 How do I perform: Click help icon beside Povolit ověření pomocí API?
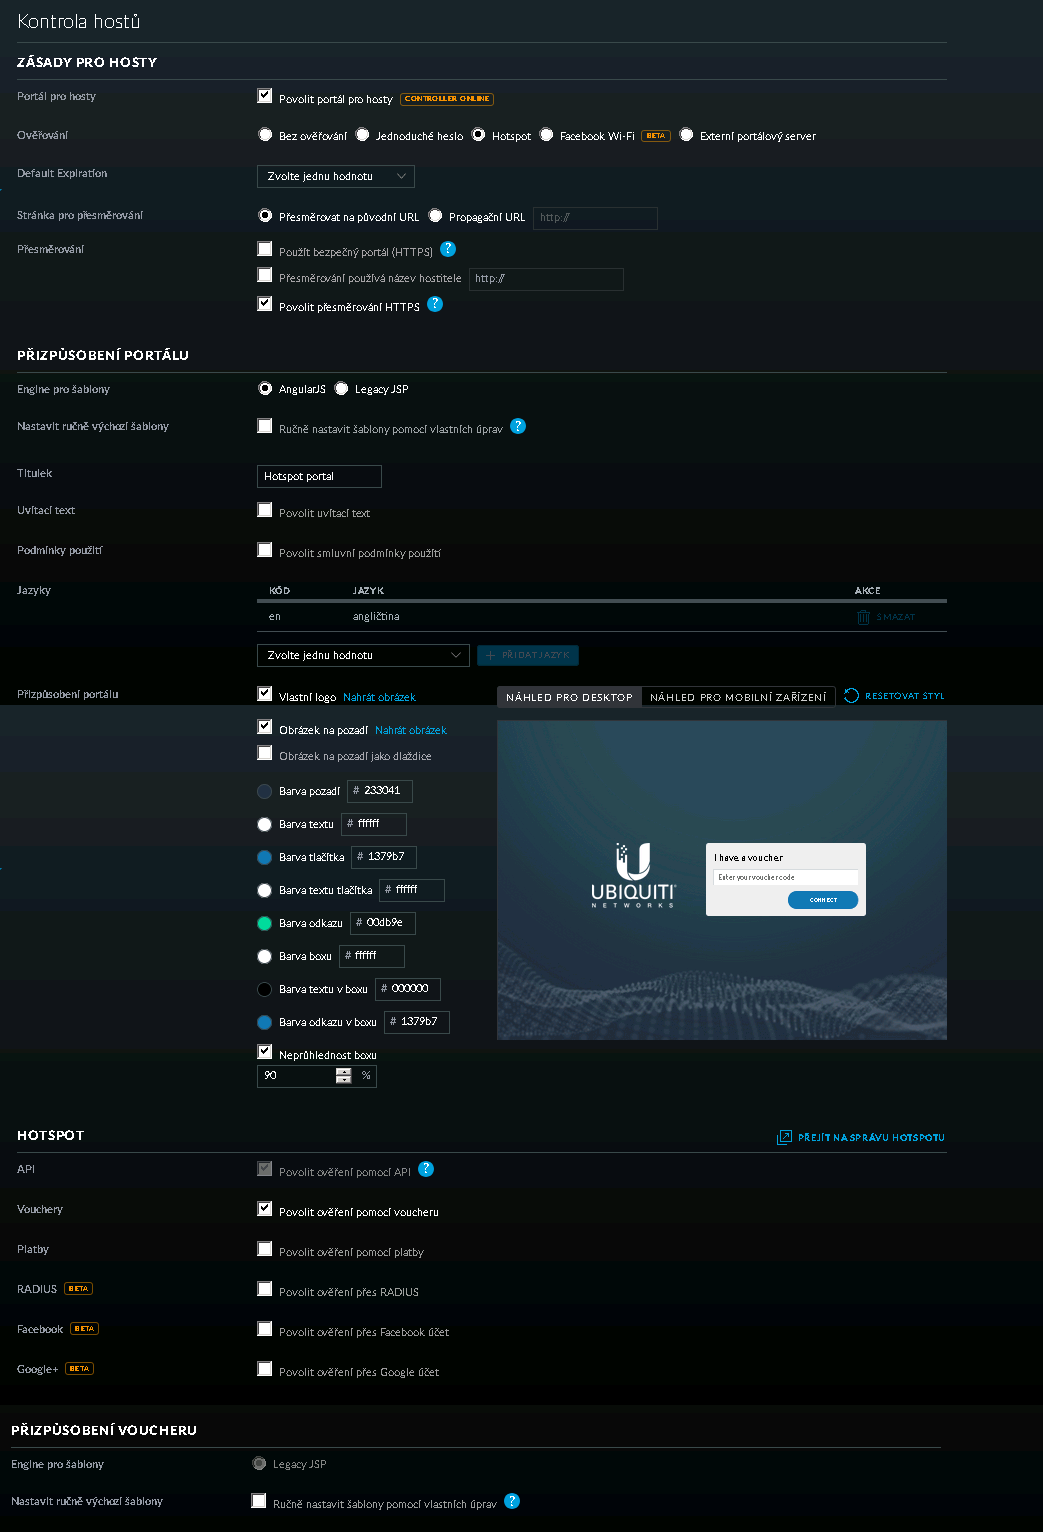pyautogui.click(x=426, y=1169)
